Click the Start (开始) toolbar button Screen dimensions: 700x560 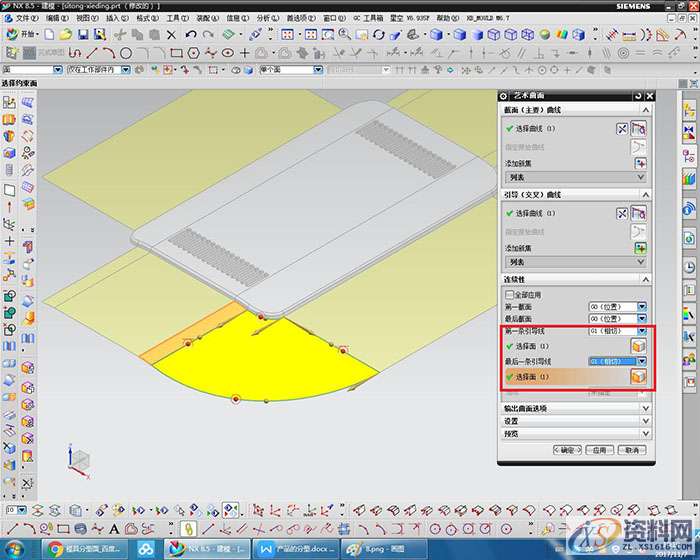coord(20,35)
